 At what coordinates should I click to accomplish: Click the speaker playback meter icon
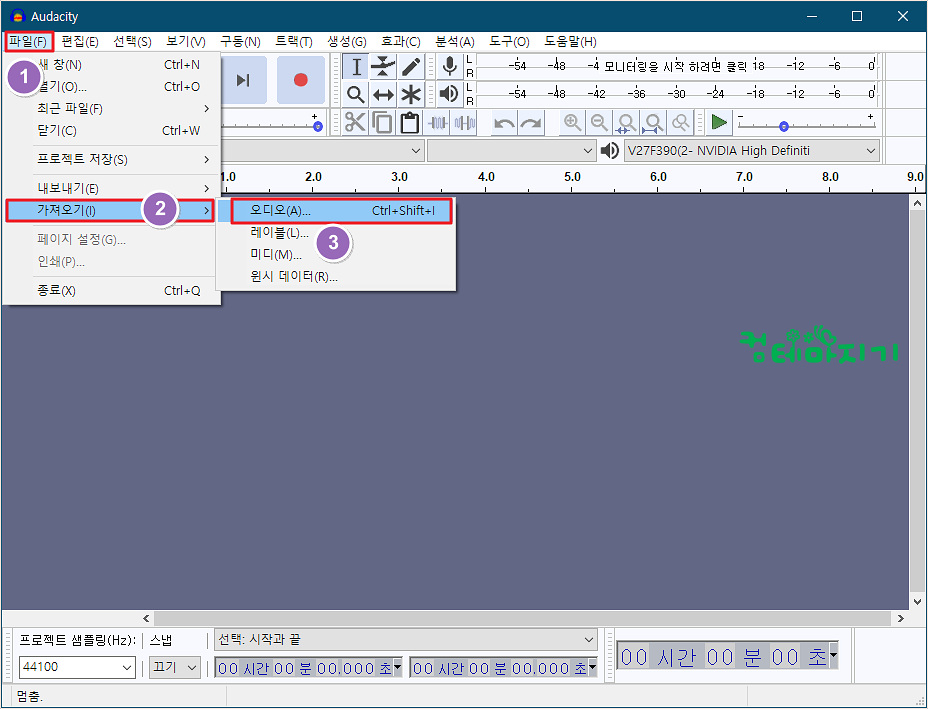tap(450, 94)
